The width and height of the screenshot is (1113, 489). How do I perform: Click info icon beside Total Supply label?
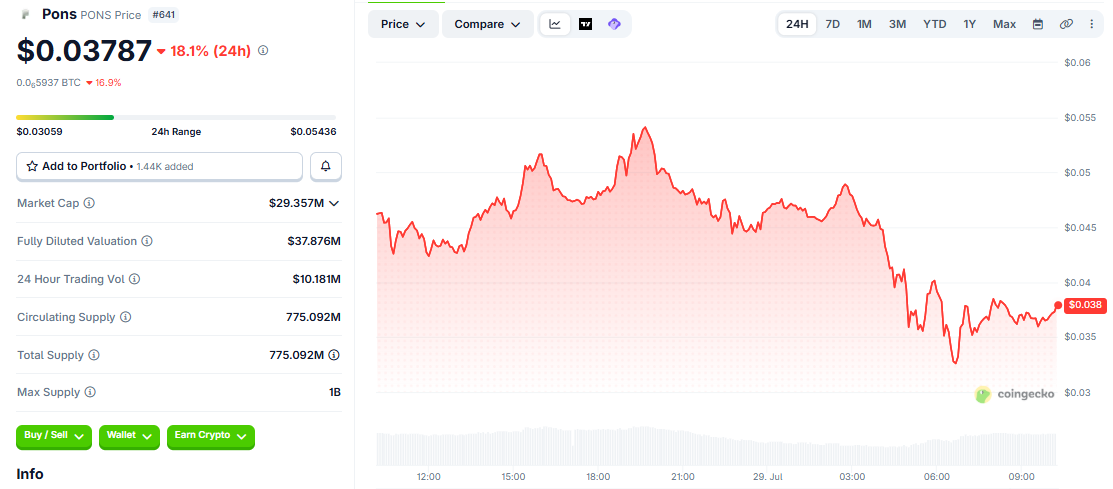point(93,355)
